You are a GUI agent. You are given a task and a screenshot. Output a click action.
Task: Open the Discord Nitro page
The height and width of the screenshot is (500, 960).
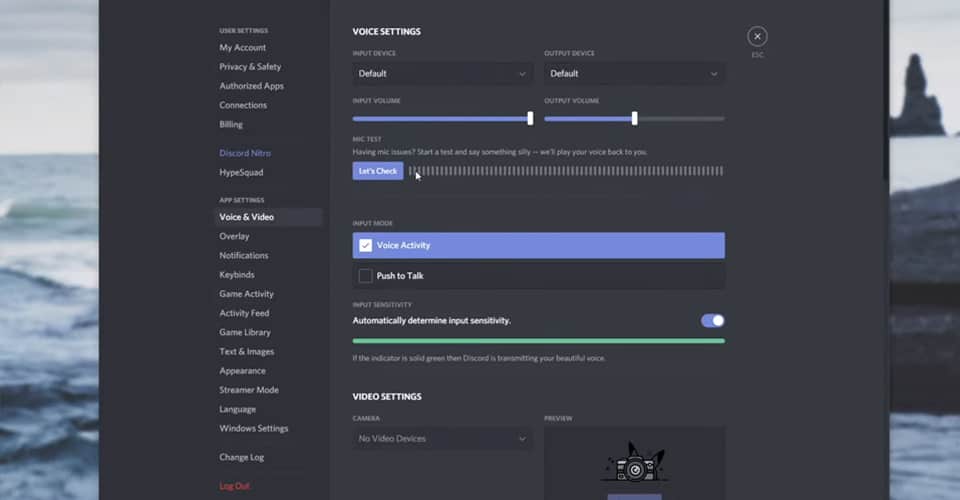tap(245, 153)
